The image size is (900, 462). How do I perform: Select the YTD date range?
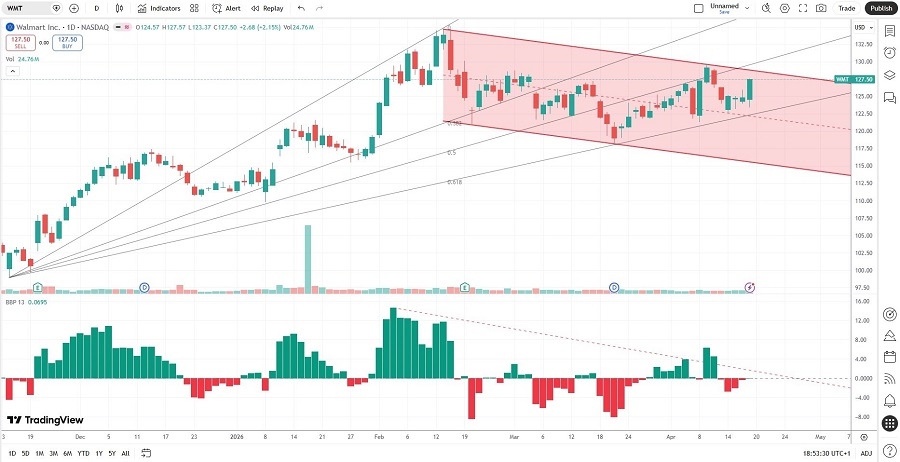pos(83,453)
